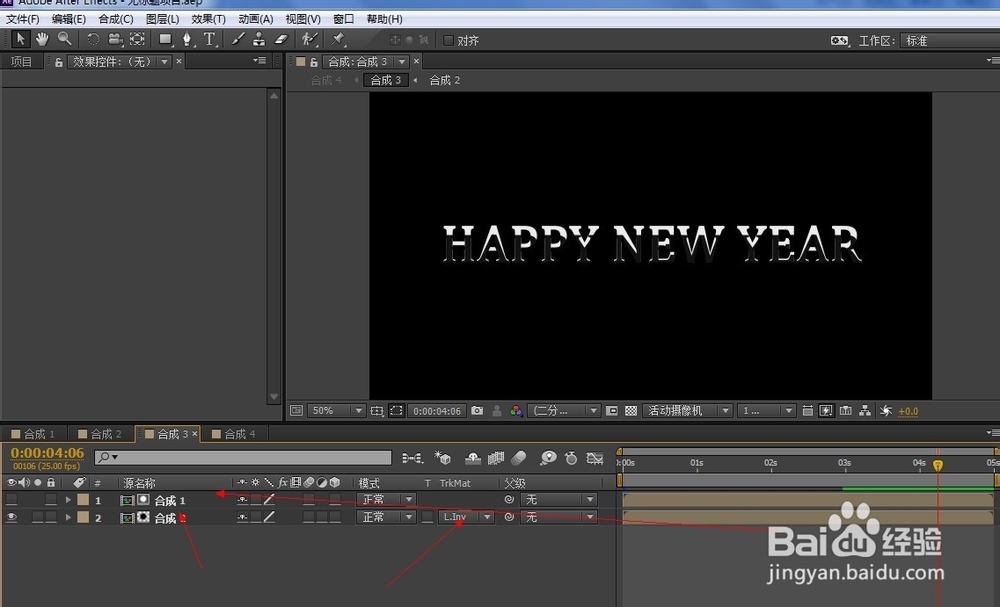1000x607 pixels.
Task: Select the Eraser tool
Action: [x=281, y=40]
